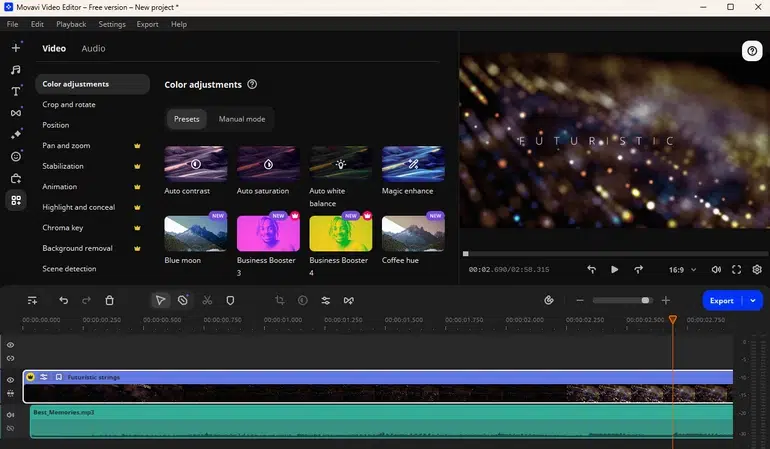This screenshot has height=449, width=770.
Task: Open the Settings menu
Action: 112,24
